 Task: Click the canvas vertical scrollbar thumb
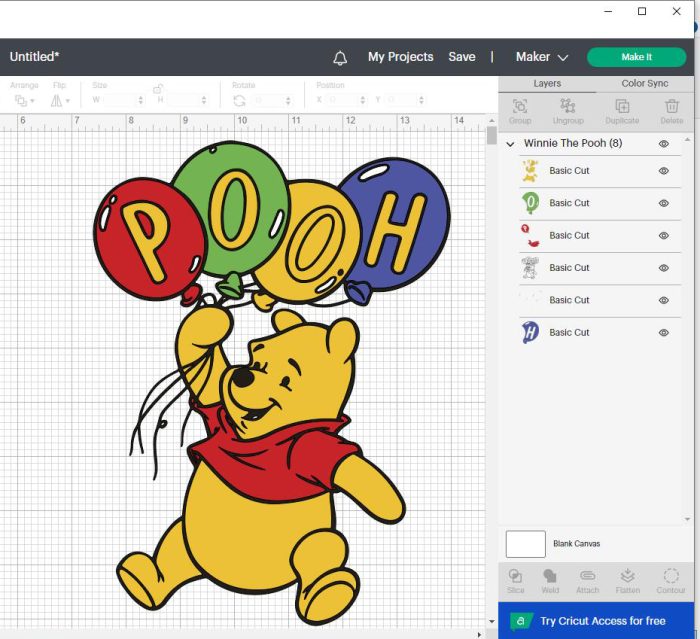(492, 136)
